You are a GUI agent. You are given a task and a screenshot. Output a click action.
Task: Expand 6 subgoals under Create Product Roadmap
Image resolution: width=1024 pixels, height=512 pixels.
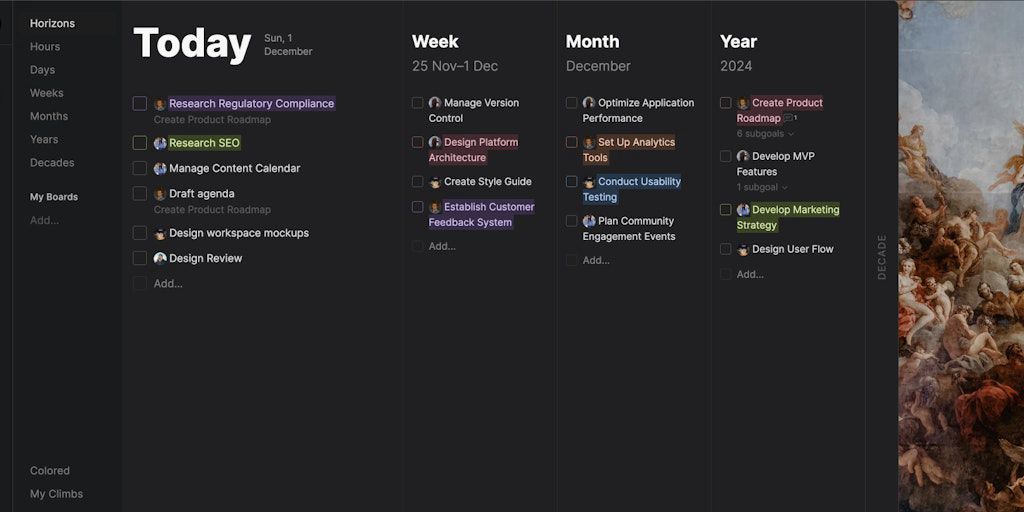[765, 134]
